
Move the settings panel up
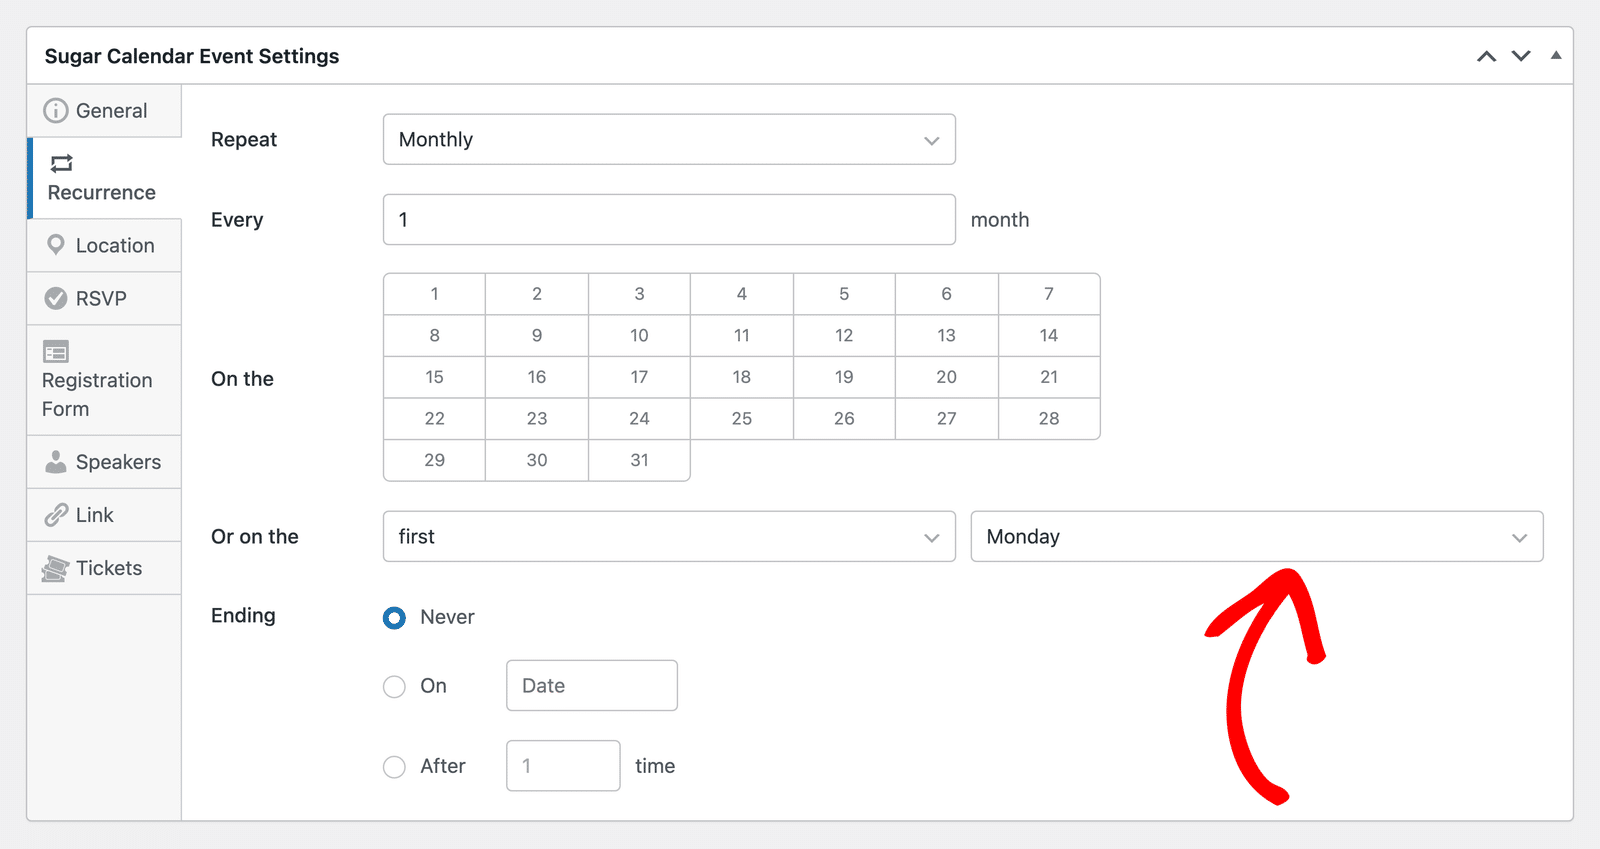pos(1487,56)
